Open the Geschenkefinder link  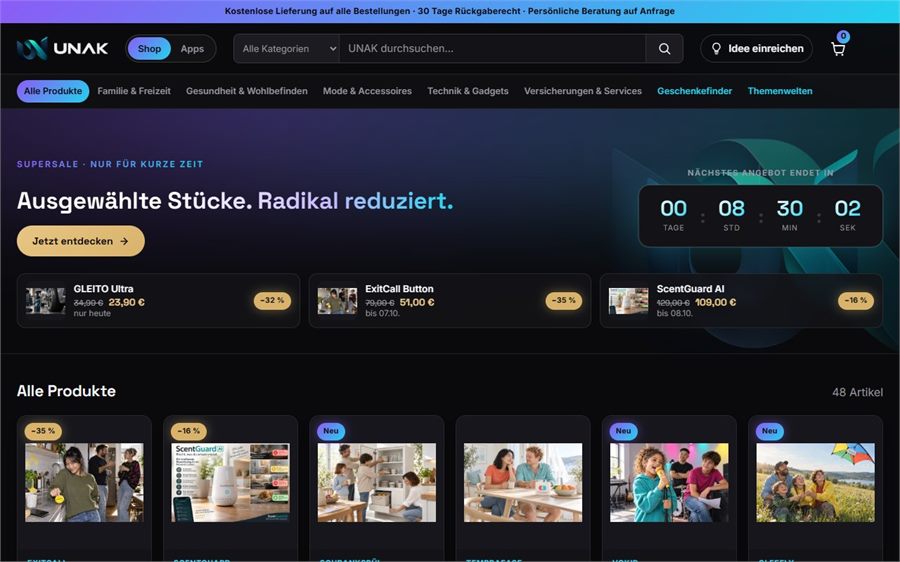pos(695,91)
